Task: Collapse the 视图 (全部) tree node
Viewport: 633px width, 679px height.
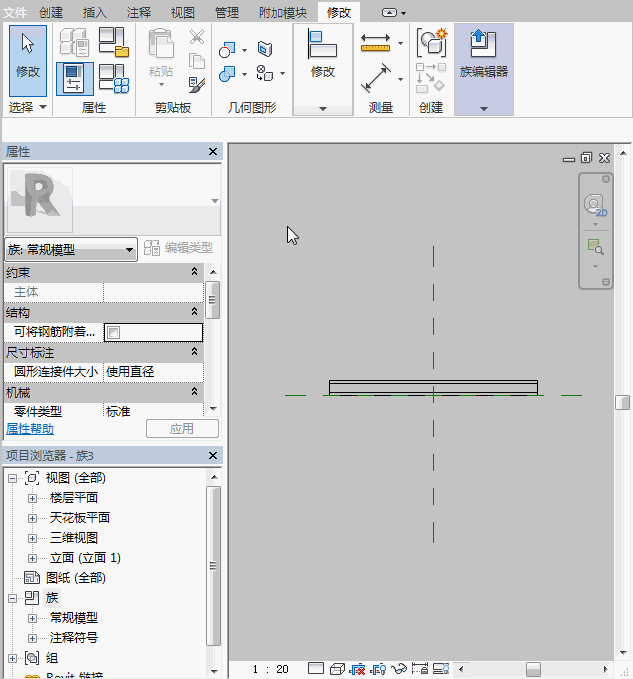Action: click(x=12, y=478)
